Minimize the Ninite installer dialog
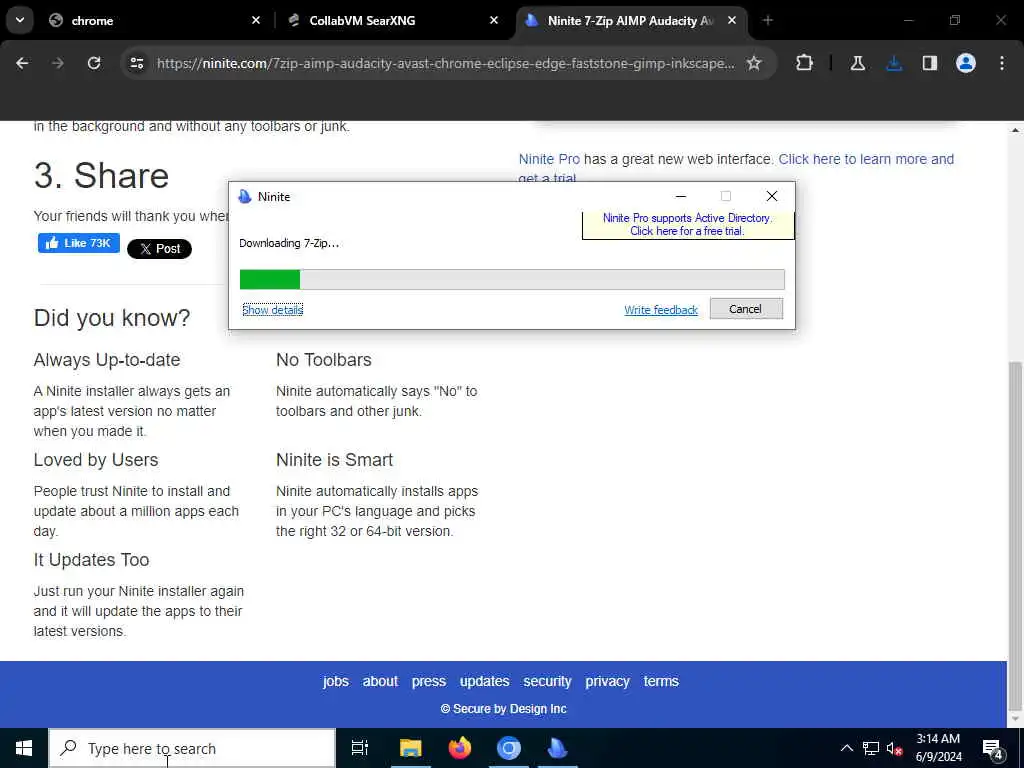The height and width of the screenshot is (768, 1024). 680,196
